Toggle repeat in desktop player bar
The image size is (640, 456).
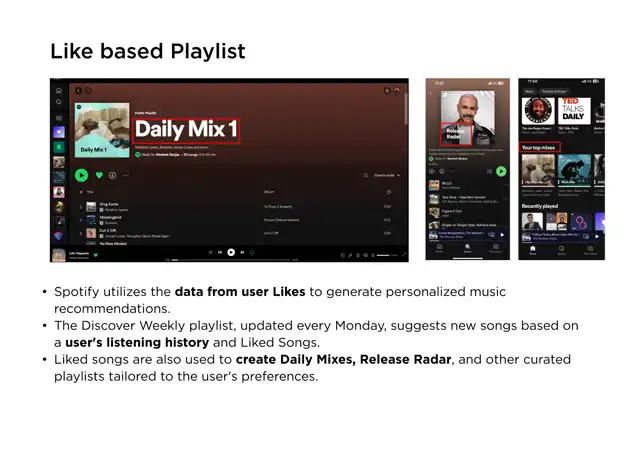click(x=252, y=252)
